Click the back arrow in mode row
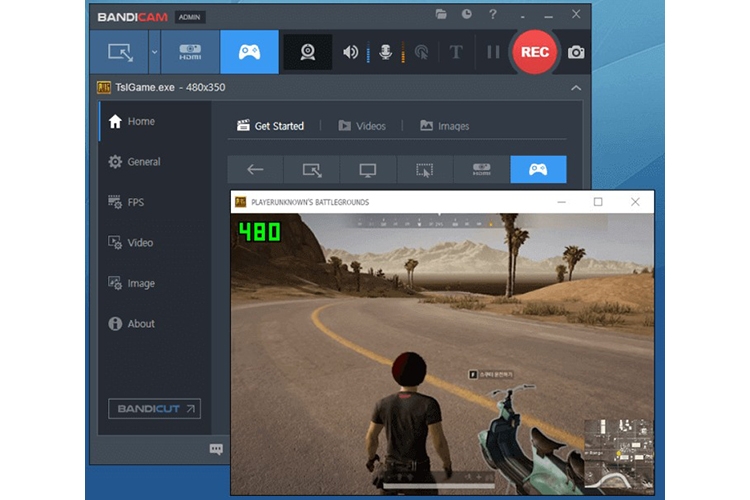 tap(255, 169)
